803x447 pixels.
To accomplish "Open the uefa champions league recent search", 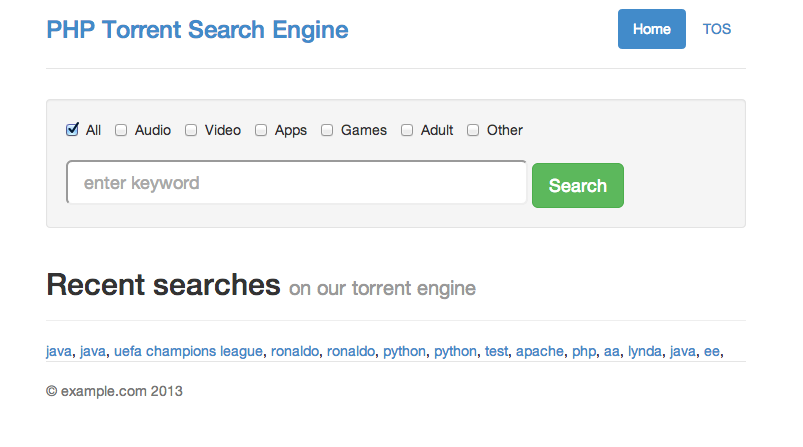I will coord(188,351).
